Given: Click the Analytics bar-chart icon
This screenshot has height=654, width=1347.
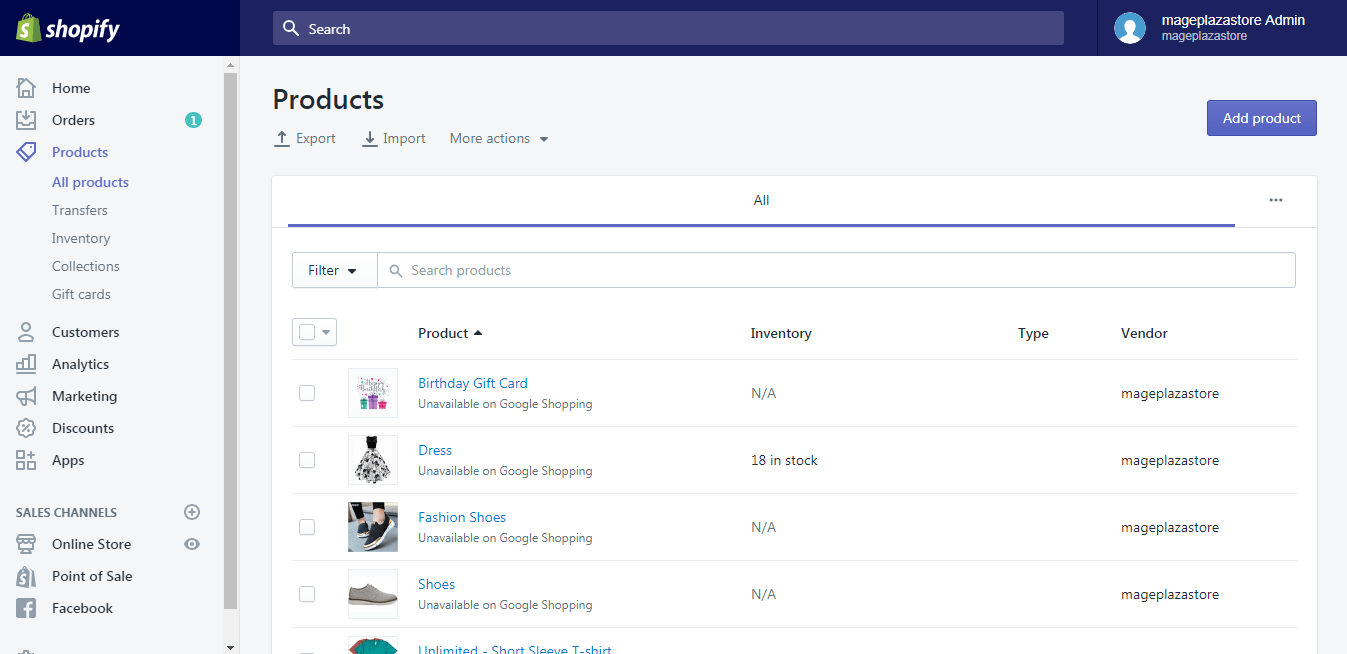Looking at the screenshot, I should [x=27, y=363].
